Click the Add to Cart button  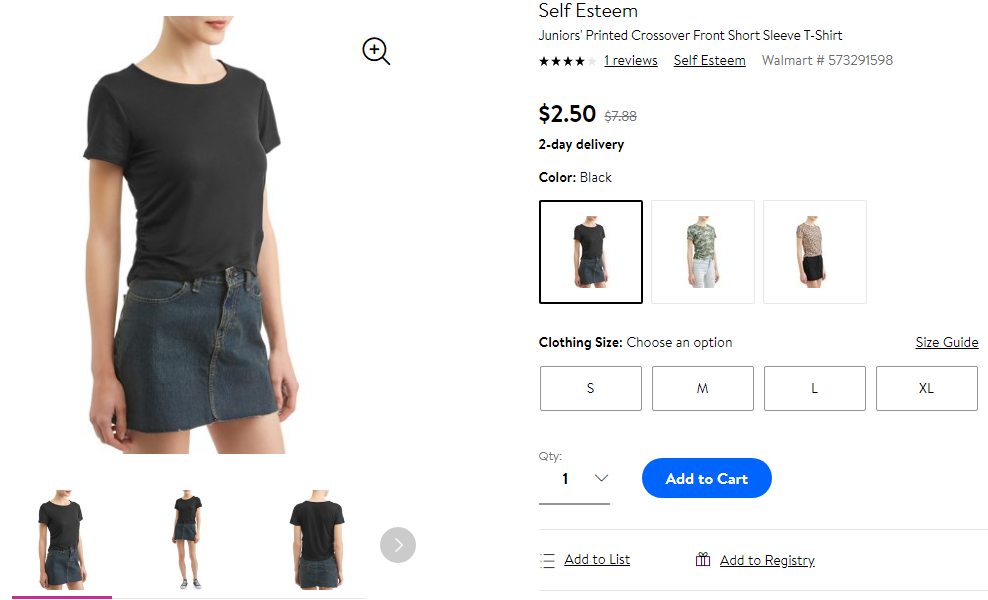tap(706, 478)
